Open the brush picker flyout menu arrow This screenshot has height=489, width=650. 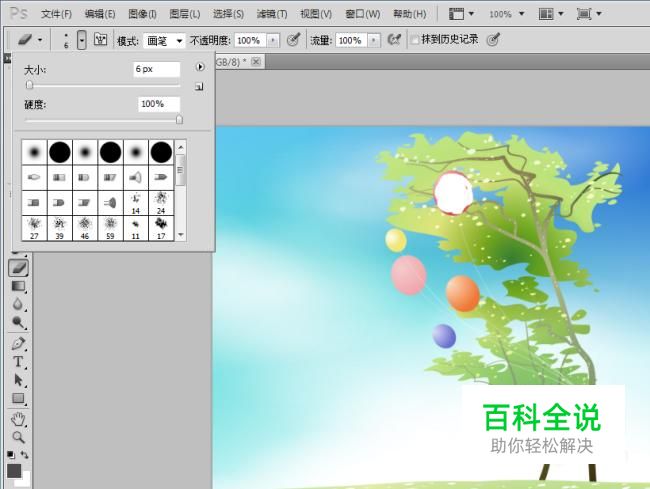click(200, 67)
